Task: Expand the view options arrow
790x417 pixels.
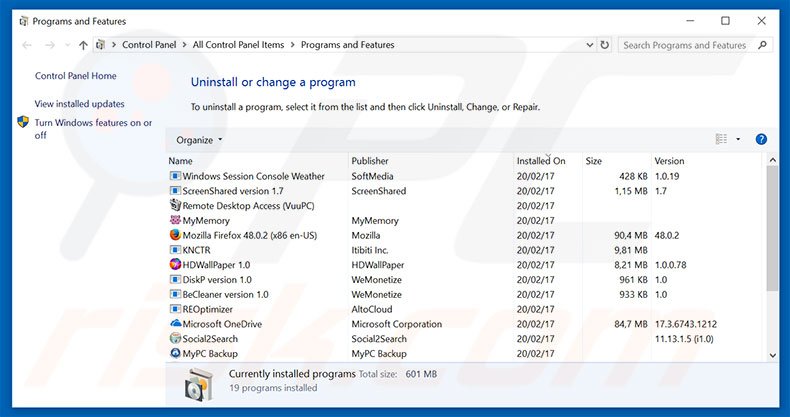Action: [738, 140]
